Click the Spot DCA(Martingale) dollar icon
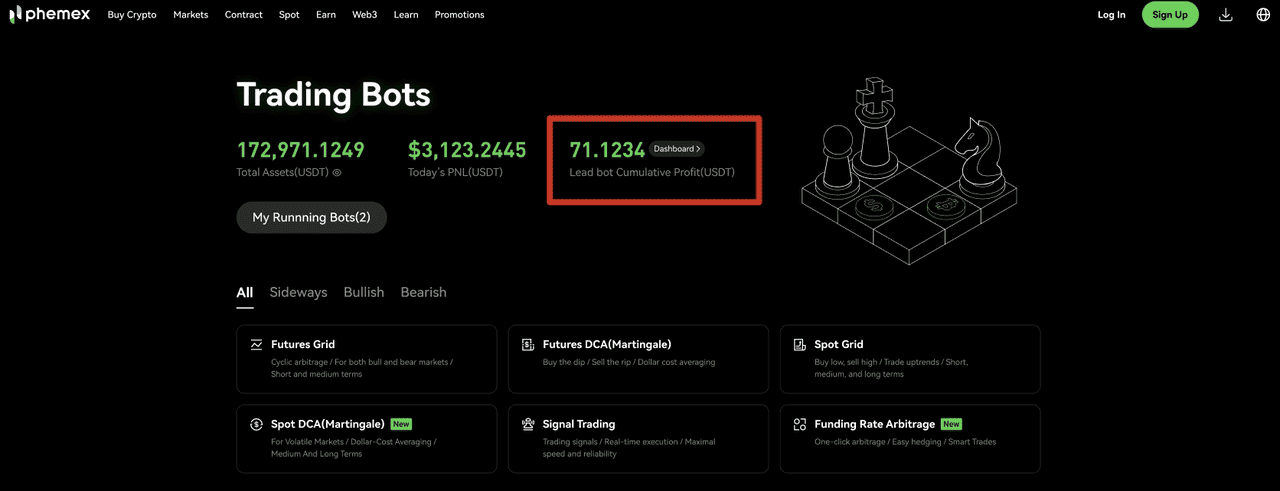Image resolution: width=1280 pixels, height=491 pixels. pyautogui.click(x=257, y=424)
